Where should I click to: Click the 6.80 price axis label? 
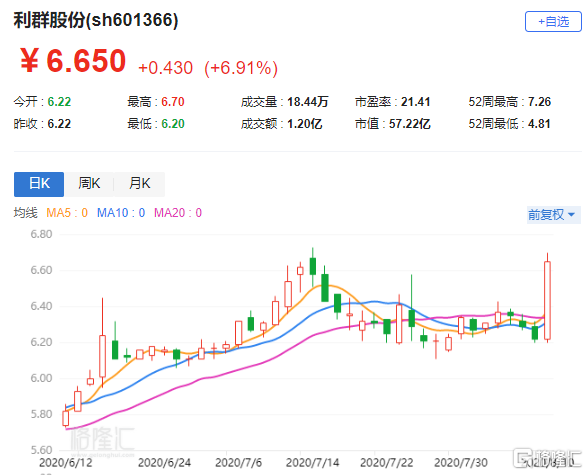(41, 234)
